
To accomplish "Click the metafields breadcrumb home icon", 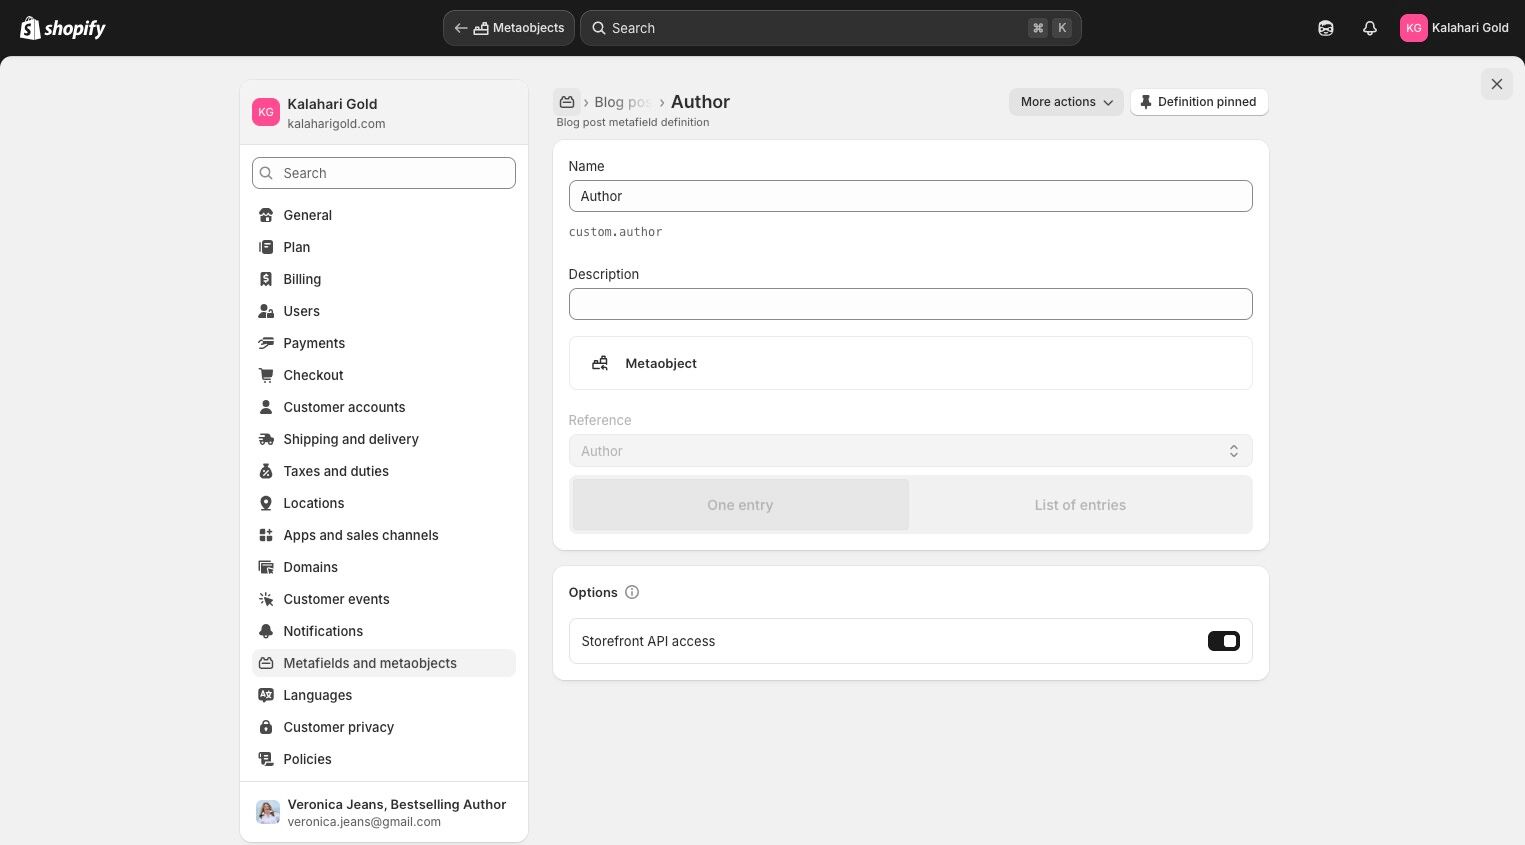I will click(567, 102).
